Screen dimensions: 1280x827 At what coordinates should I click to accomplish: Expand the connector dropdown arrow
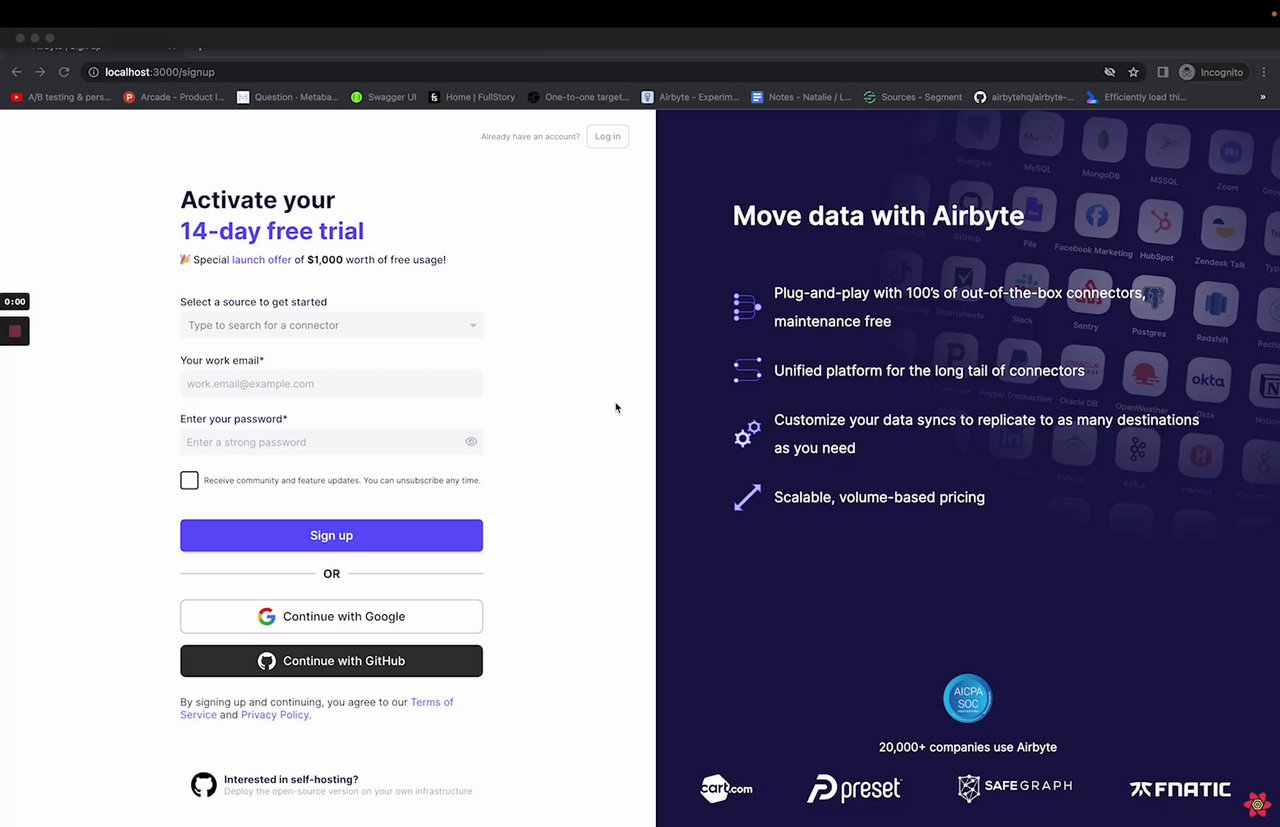[473, 325]
